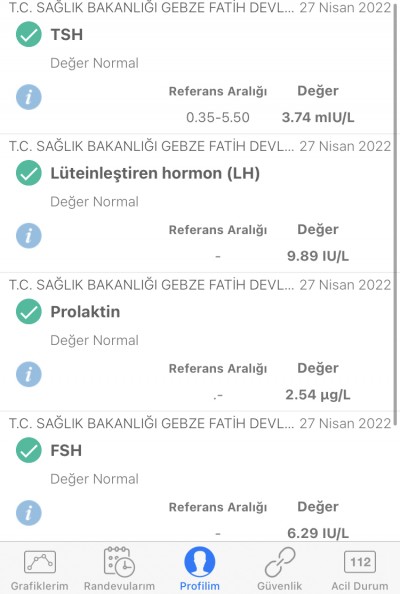
Task: Tap the info icon for FSH
Action: tap(29, 513)
